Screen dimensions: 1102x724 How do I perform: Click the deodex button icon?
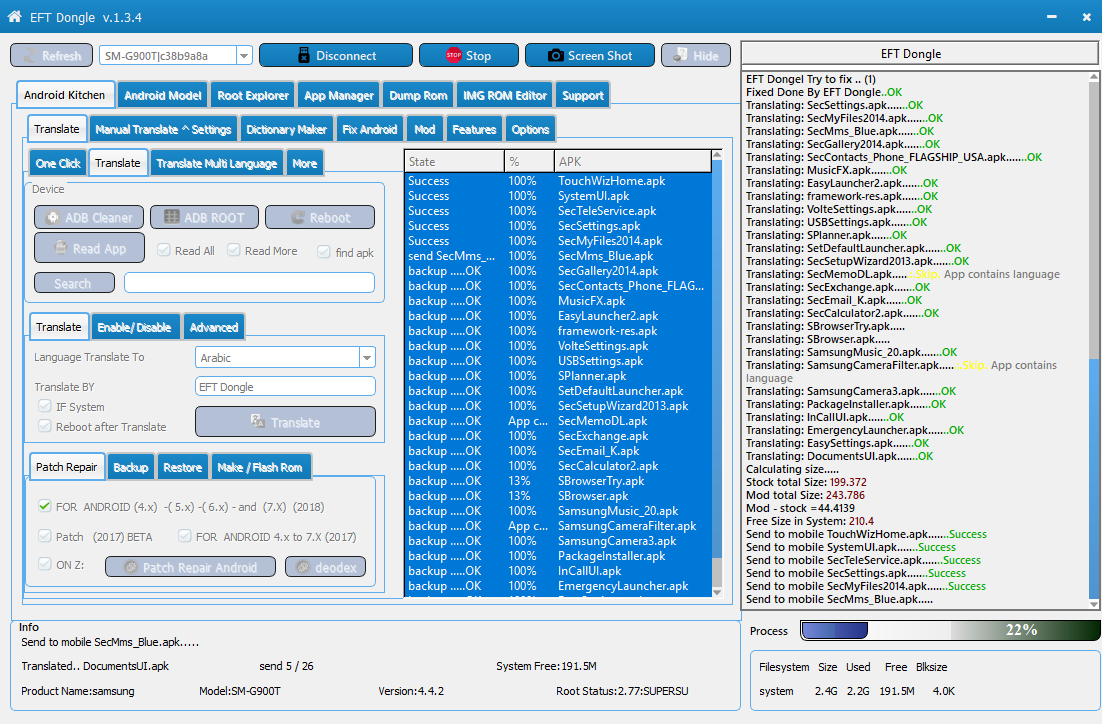303,567
